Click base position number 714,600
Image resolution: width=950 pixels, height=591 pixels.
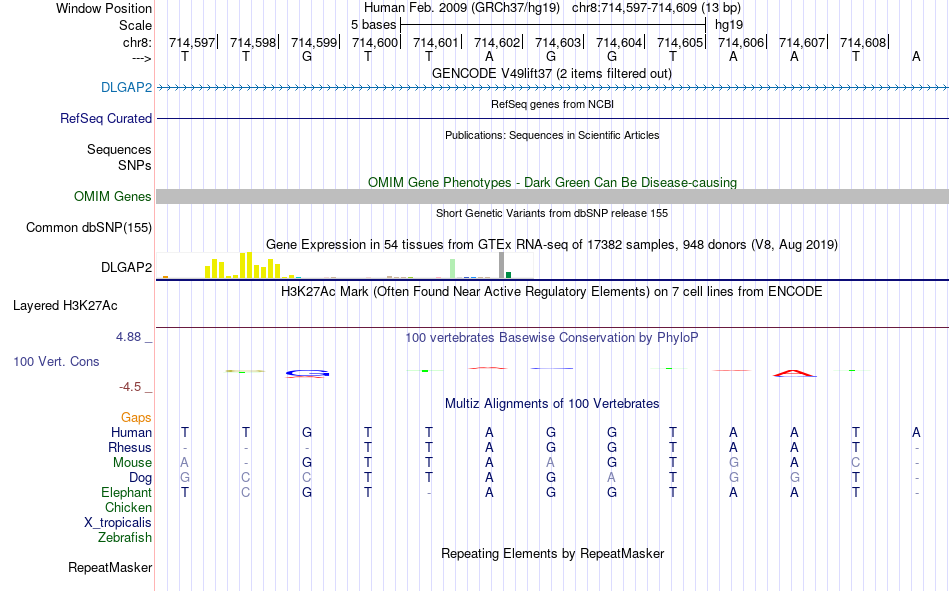pyautogui.click(x=375, y=42)
